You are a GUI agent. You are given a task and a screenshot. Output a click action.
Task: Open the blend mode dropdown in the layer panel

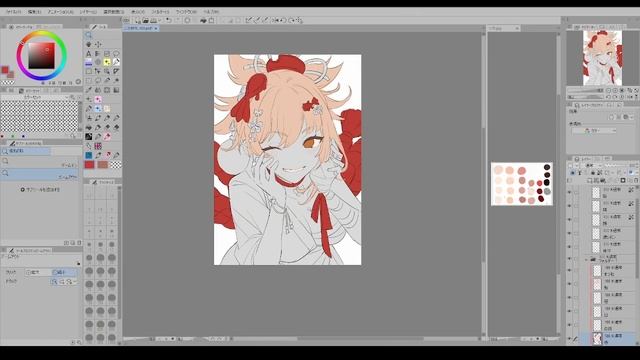point(592,165)
